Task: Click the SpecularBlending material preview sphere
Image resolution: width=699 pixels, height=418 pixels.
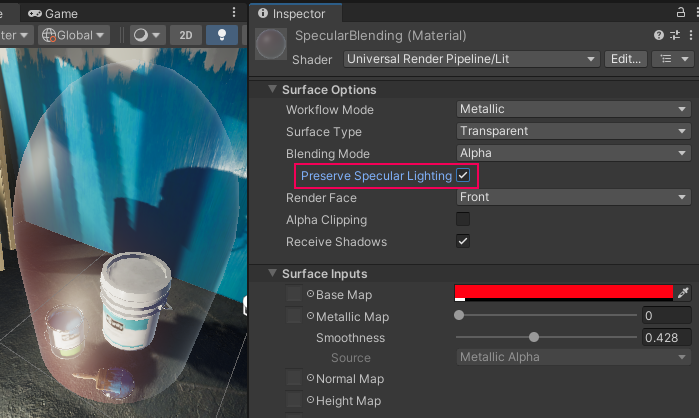Action: tap(271, 46)
